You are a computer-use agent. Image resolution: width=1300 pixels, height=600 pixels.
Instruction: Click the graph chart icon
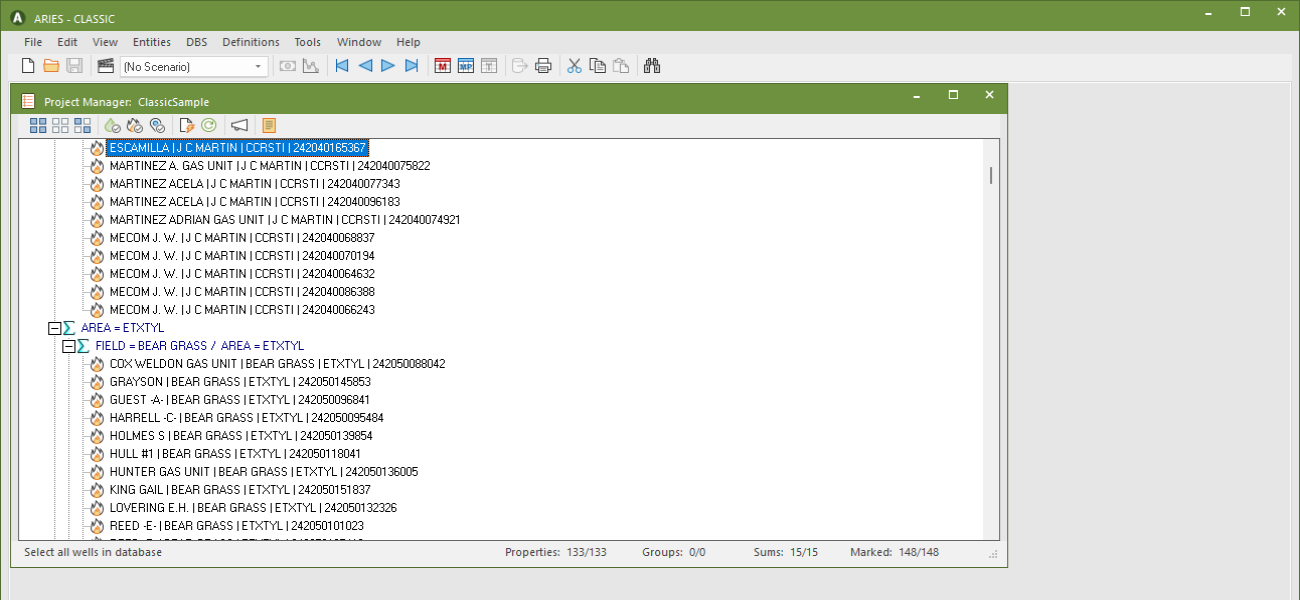311,66
